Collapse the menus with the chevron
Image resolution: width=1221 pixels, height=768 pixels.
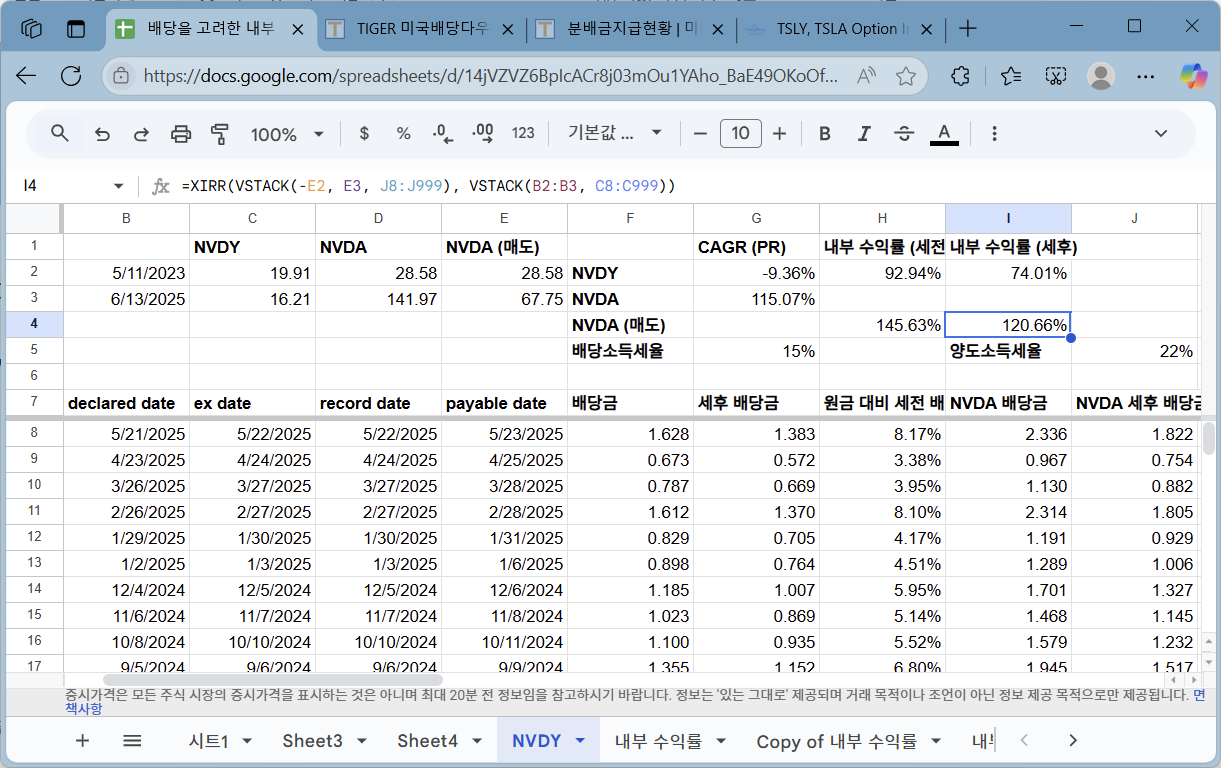(1161, 133)
